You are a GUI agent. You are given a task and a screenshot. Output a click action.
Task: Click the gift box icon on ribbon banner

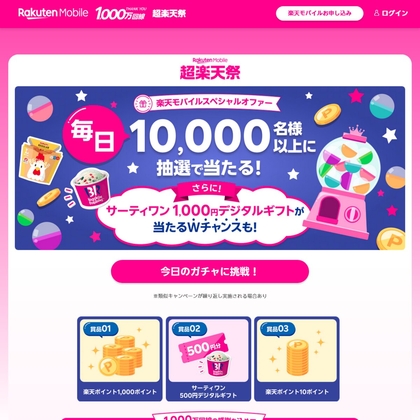pos(143,104)
